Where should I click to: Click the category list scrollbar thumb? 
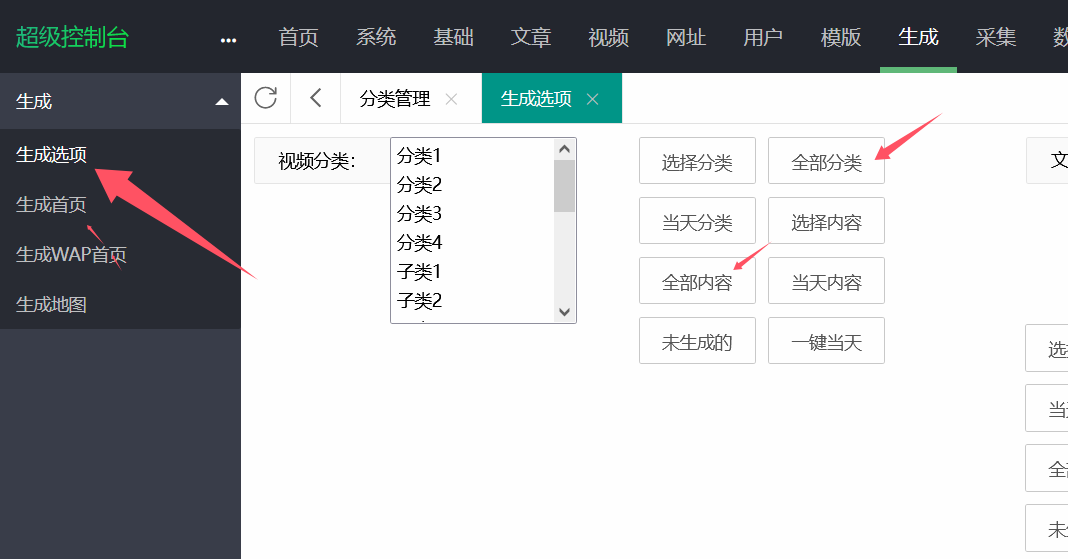coord(564,186)
